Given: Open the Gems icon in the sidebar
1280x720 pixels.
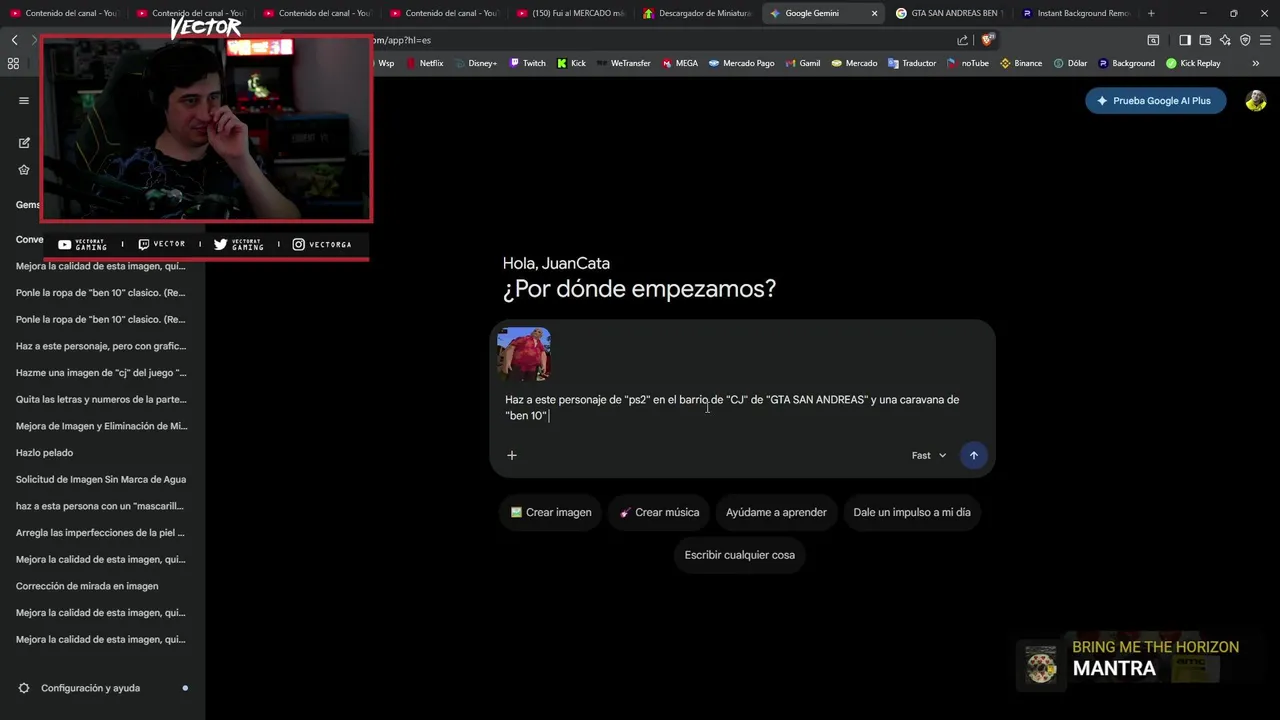Looking at the screenshot, I should pos(24,170).
